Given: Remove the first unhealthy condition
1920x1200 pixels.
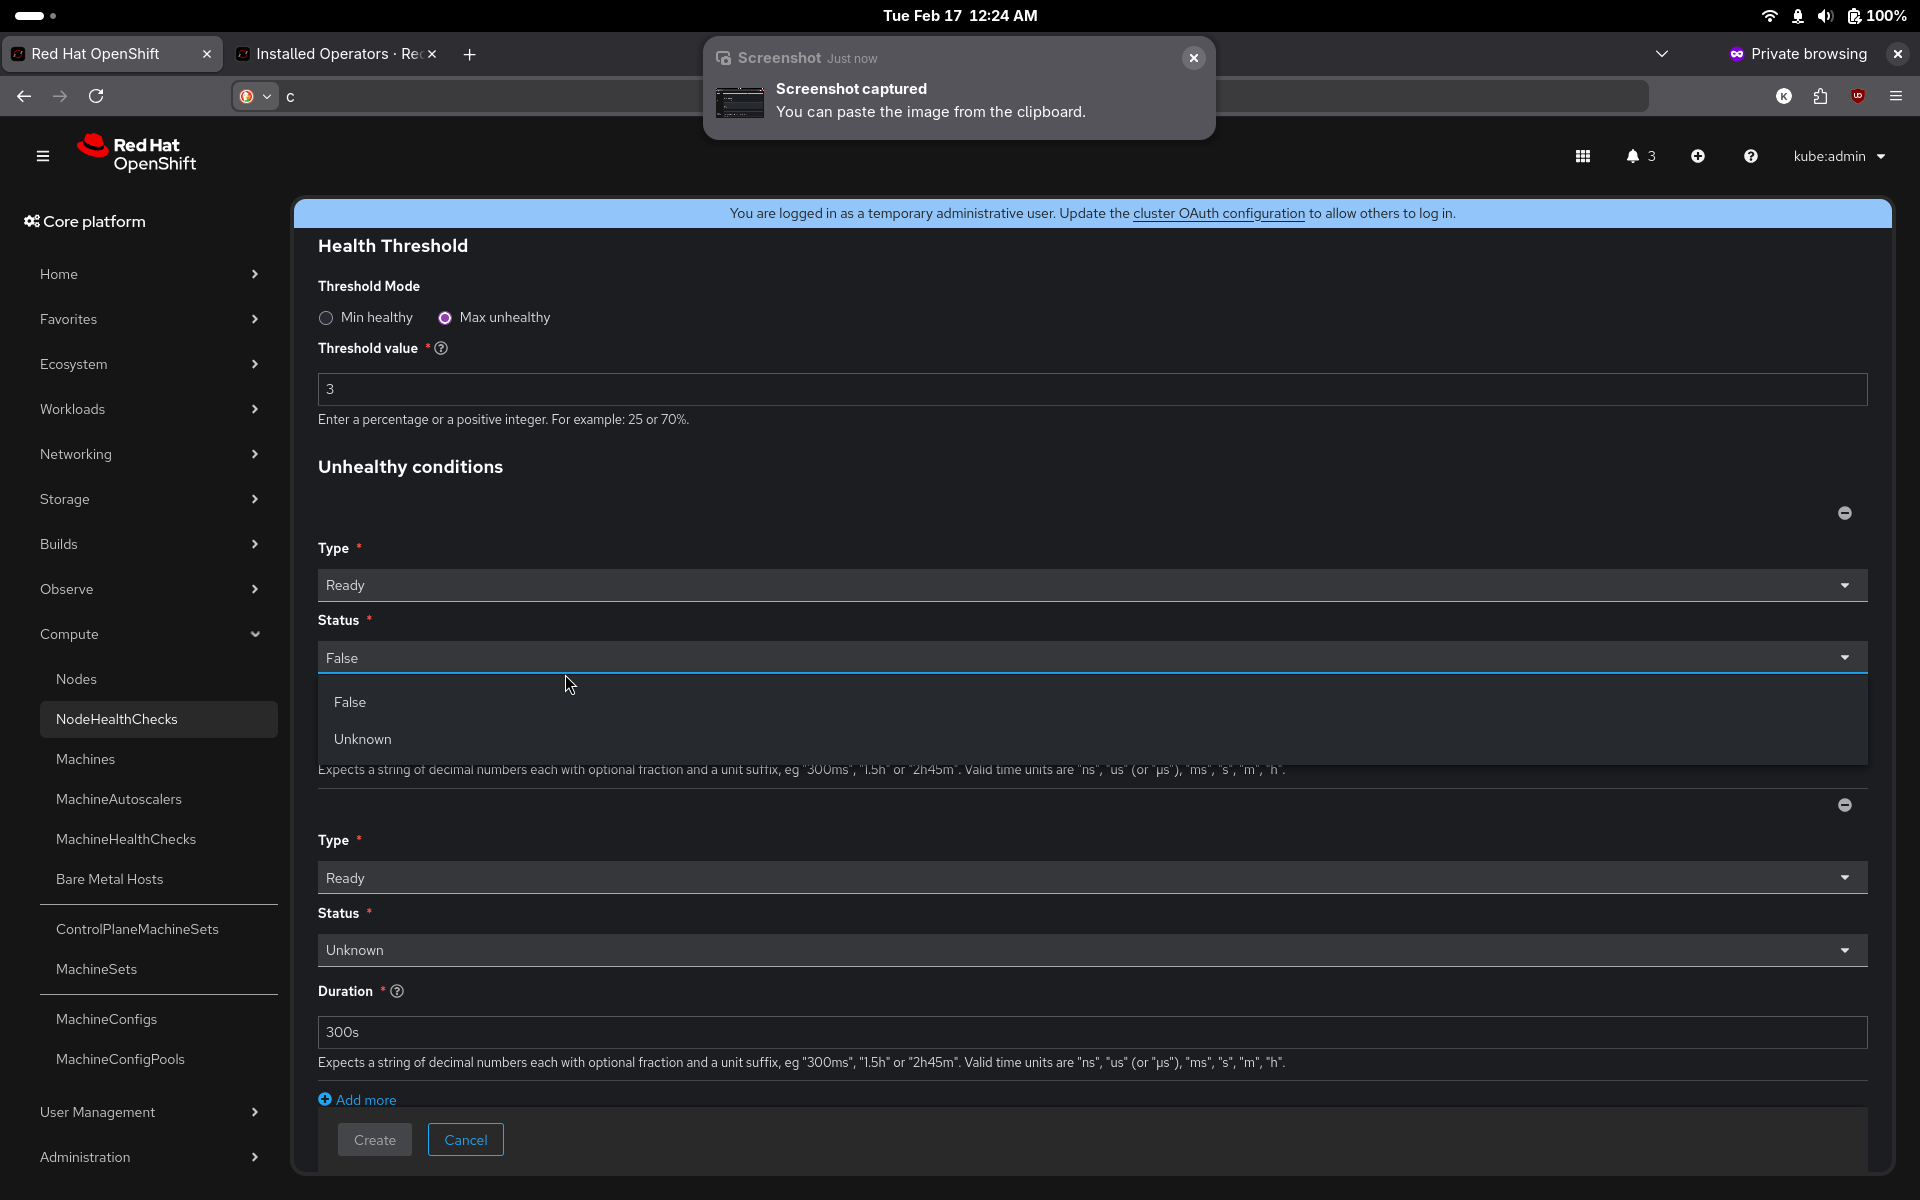Looking at the screenshot, I should (x=1844, y=513).
